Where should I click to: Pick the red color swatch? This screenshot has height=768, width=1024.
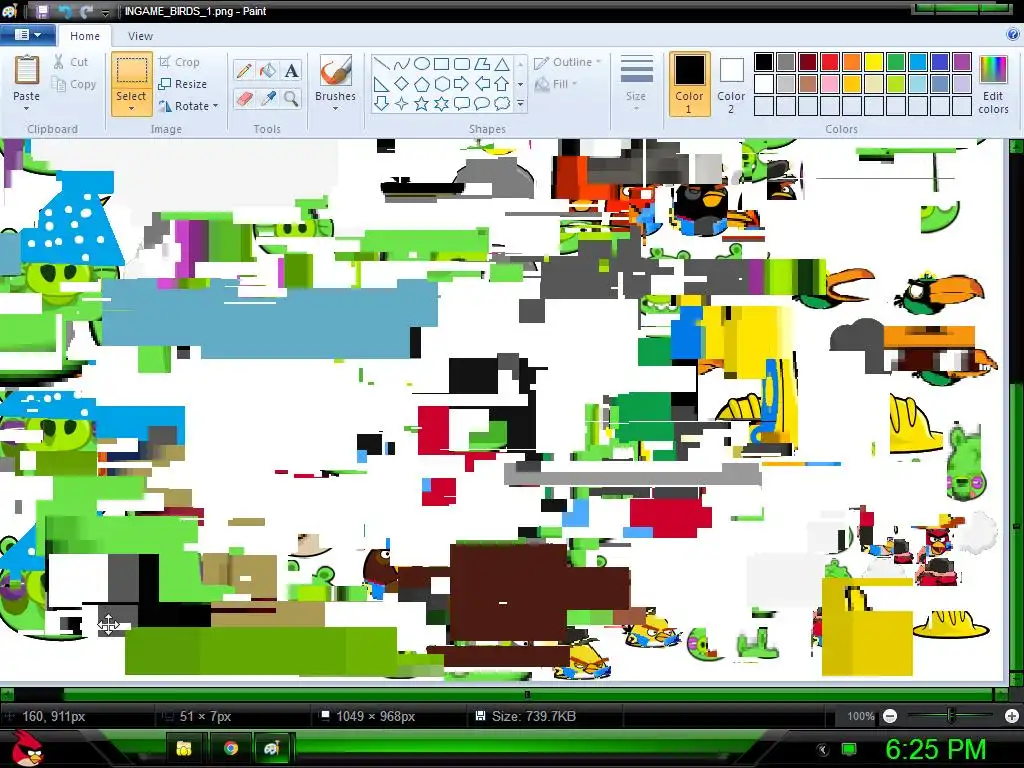(x=829, y=62)
